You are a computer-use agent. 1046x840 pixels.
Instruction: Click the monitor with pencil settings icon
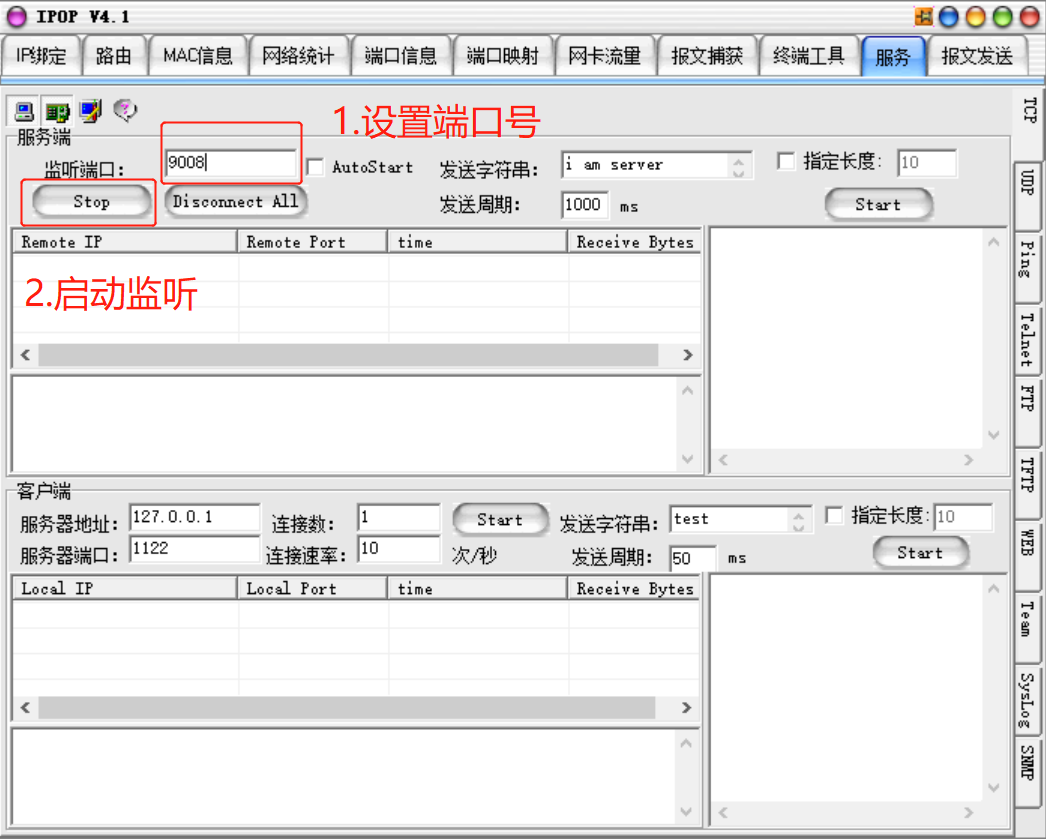click(x=91, y=111)
